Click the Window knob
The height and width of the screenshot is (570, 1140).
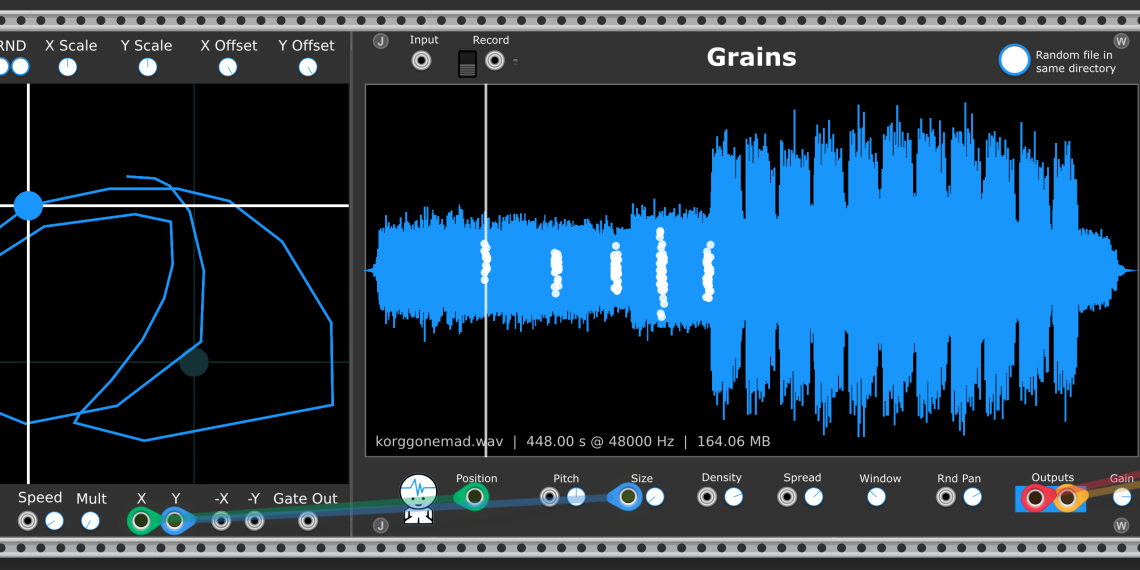click(877, 497)
